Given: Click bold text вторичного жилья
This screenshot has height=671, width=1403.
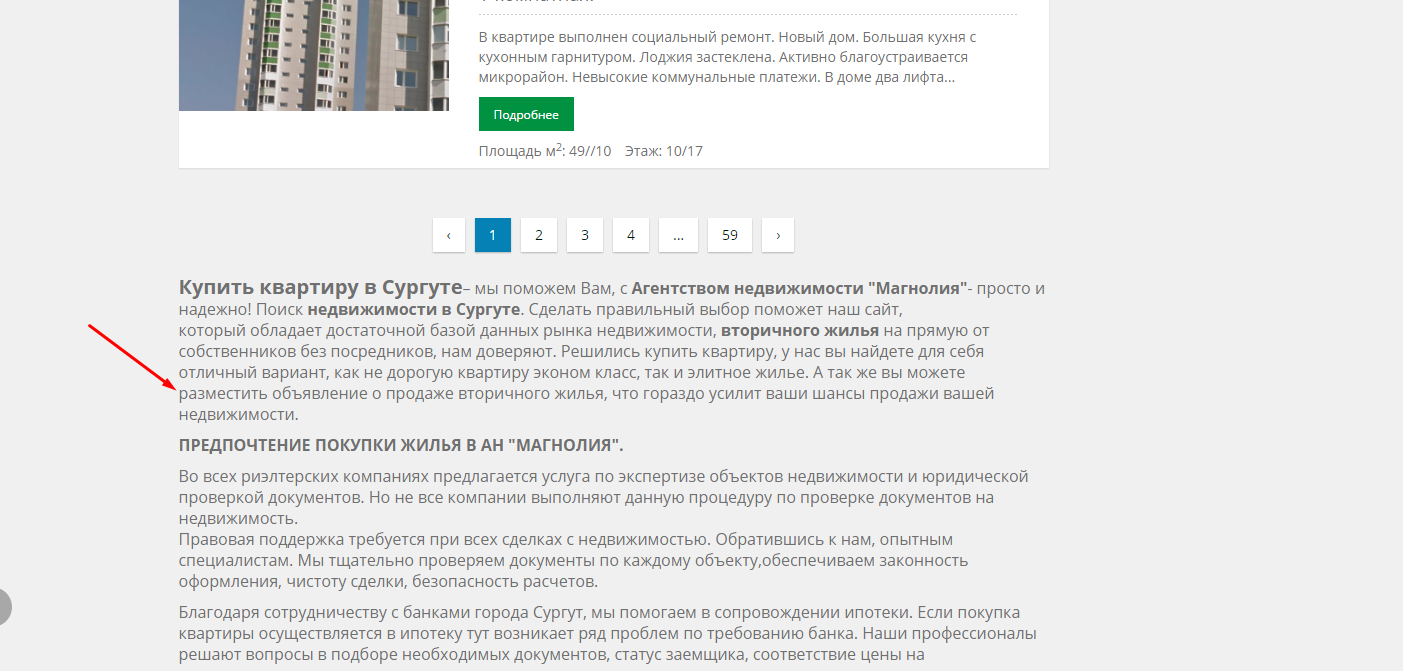Looking at the screenshot, I should point(800,330).
